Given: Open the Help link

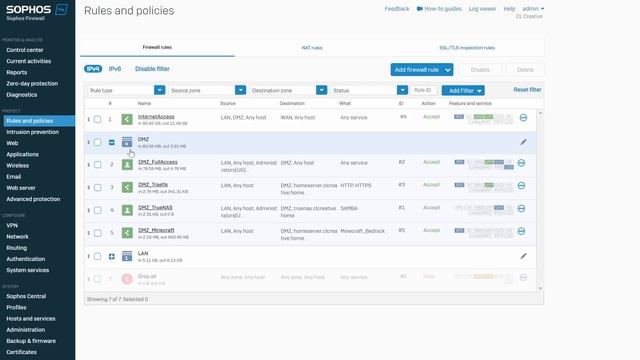Looking at the screenshot, I should coord(509,9).
